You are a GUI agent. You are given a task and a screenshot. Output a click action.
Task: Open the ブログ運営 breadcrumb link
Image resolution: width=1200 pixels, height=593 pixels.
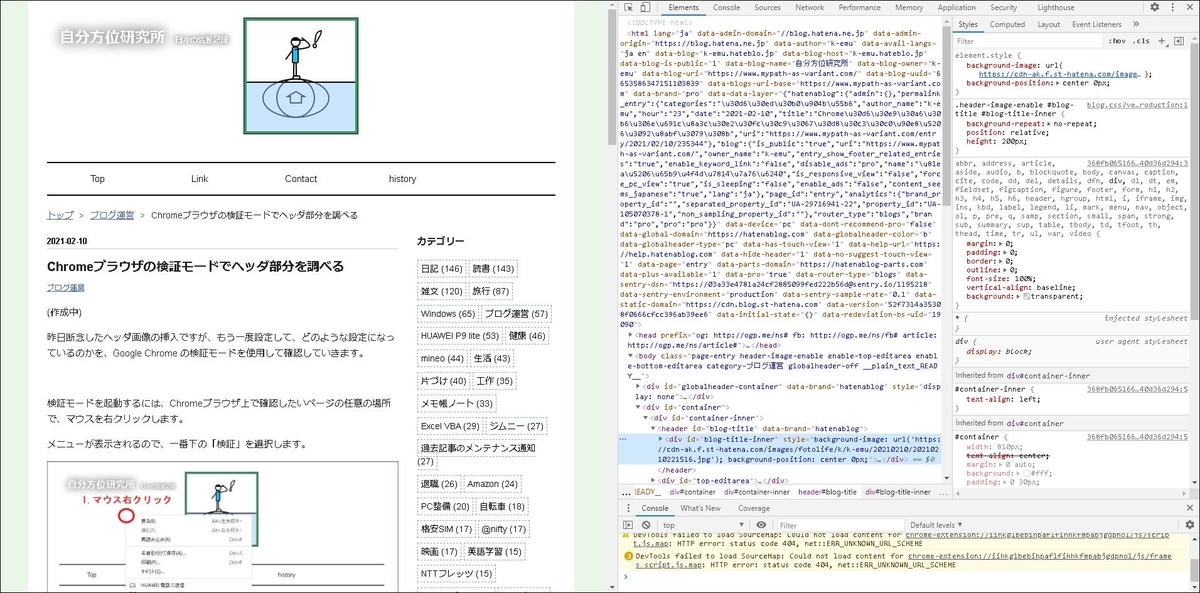[x=112, y=215]
